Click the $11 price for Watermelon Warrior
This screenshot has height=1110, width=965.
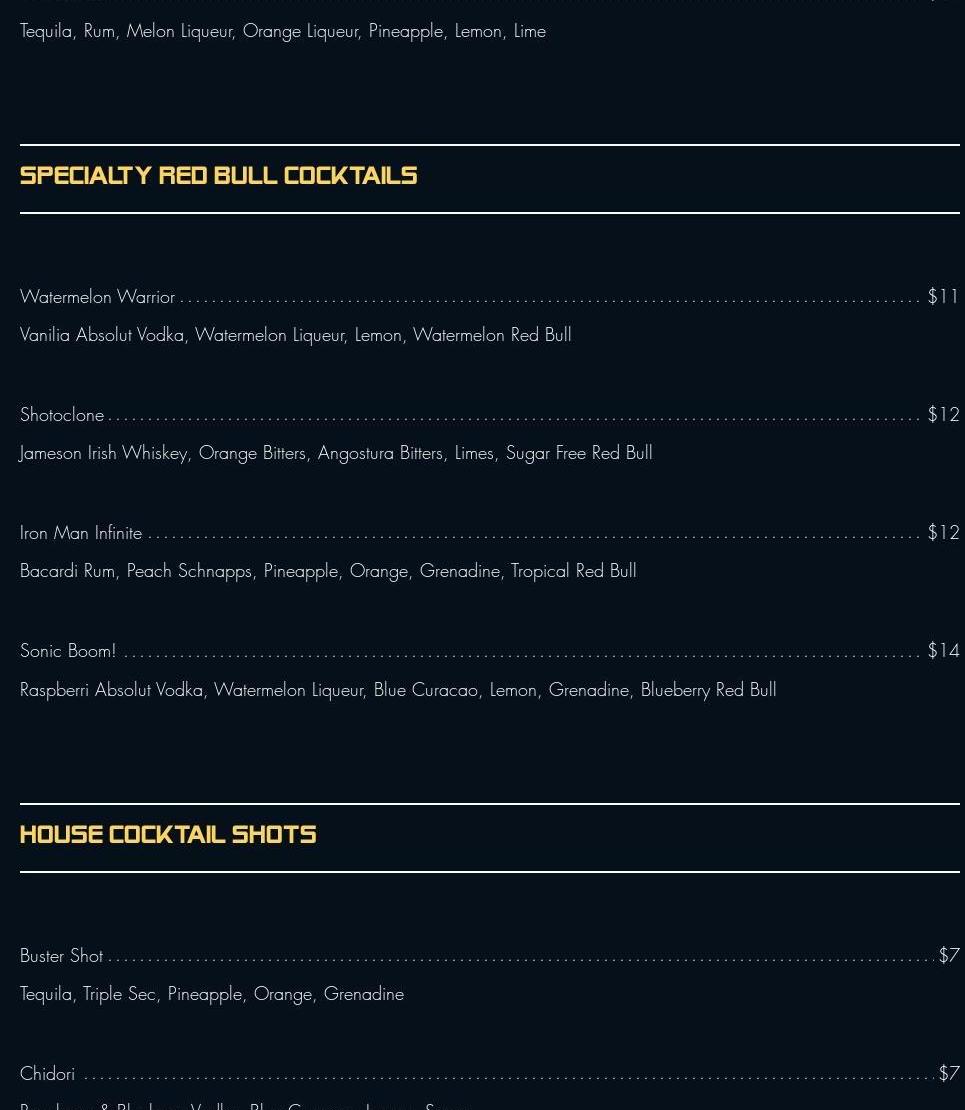[x=943, y=297]
